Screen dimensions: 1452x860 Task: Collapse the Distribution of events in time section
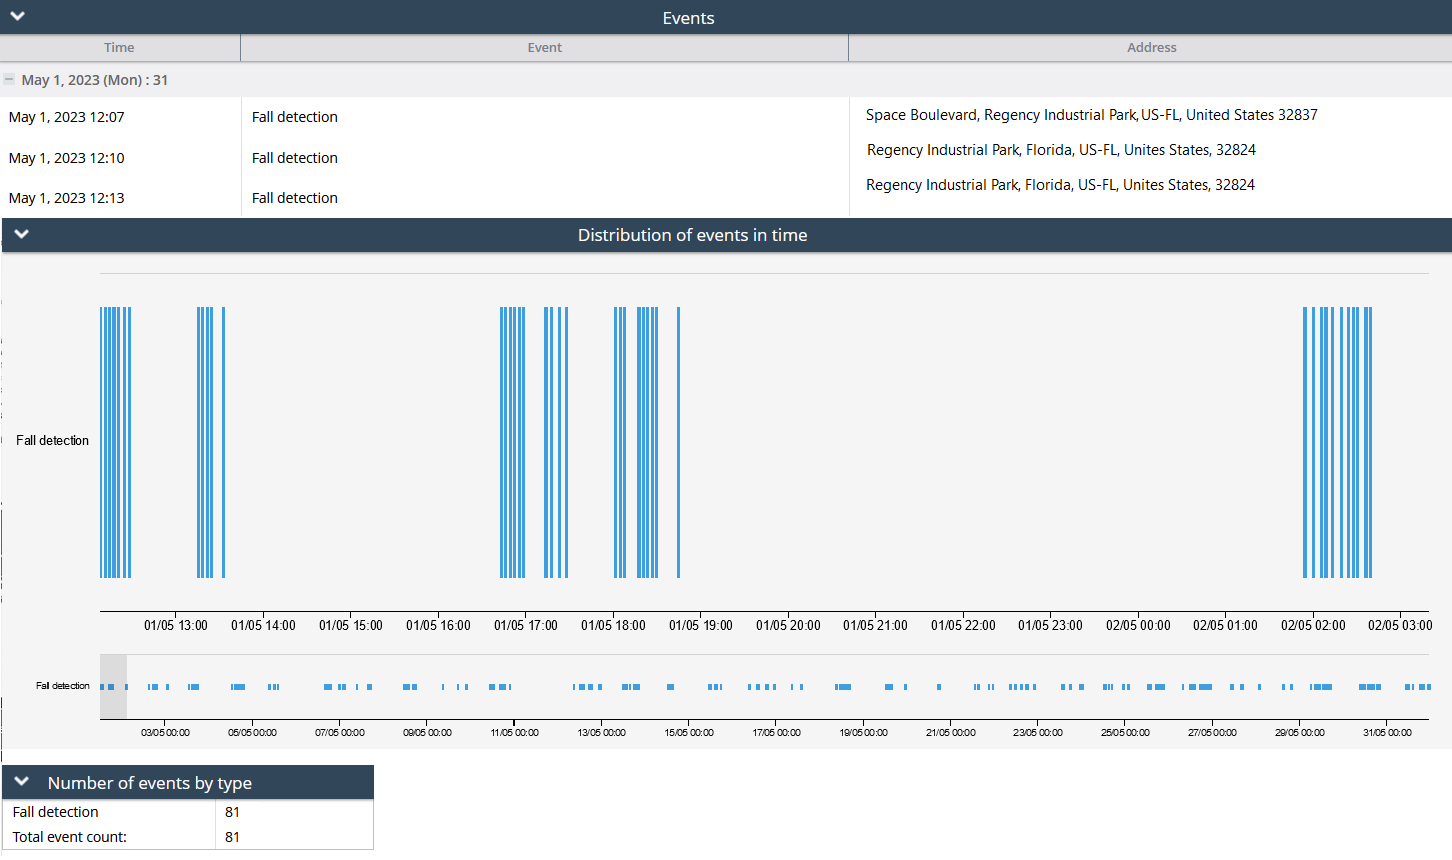[x=21, y=234]
